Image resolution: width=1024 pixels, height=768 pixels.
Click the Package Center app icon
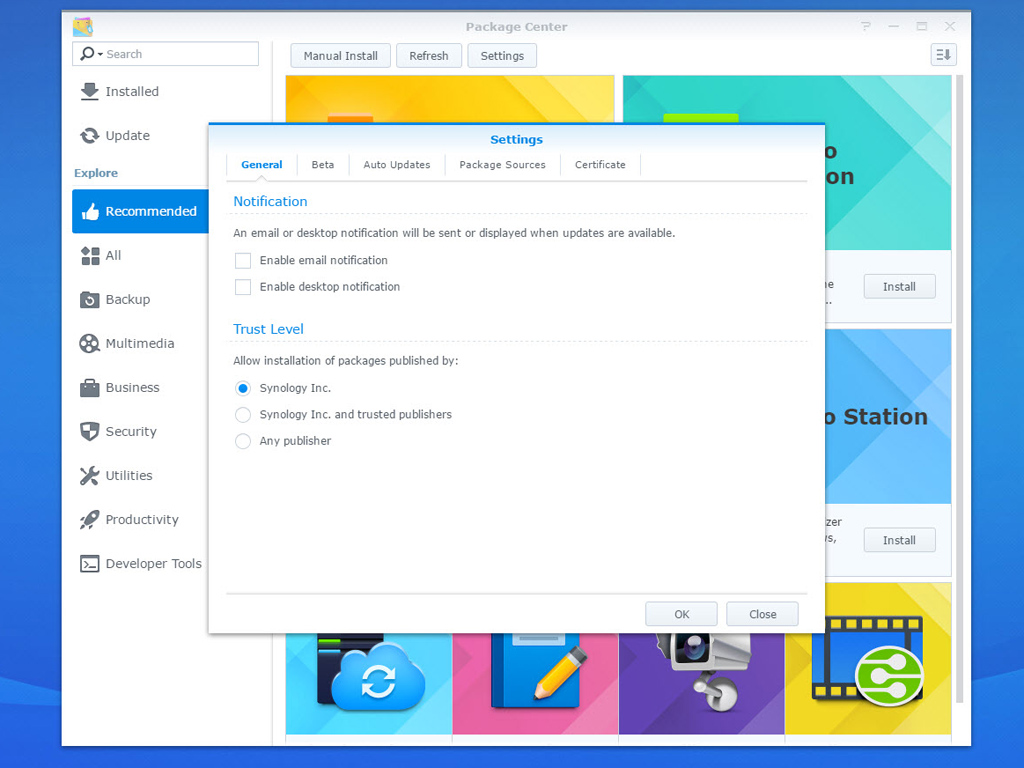(x=82, y=27)
